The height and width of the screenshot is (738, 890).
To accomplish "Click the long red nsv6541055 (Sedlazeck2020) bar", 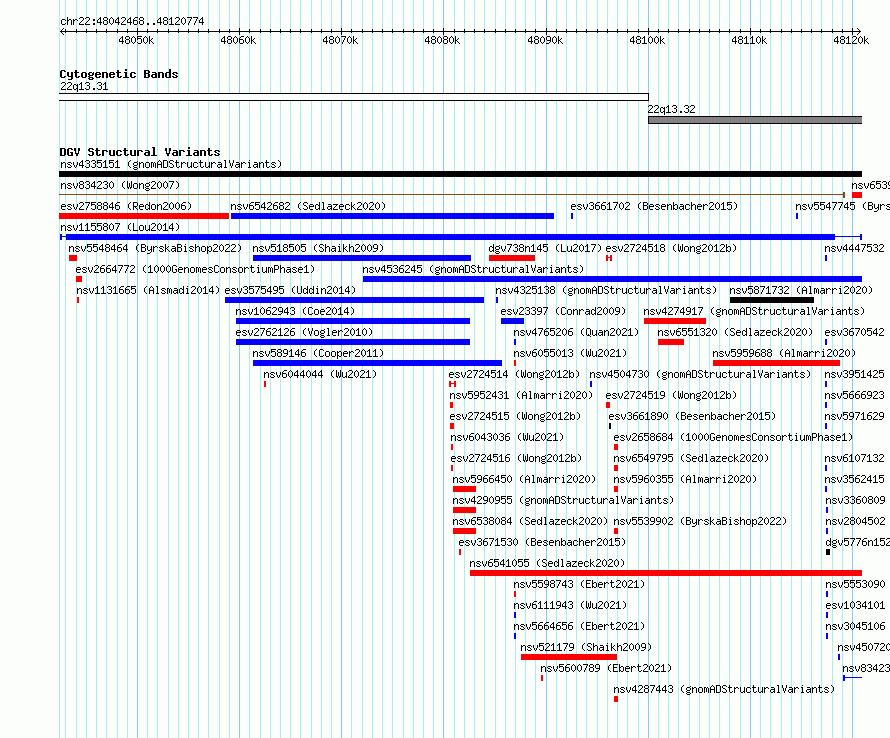I will 666,573.
